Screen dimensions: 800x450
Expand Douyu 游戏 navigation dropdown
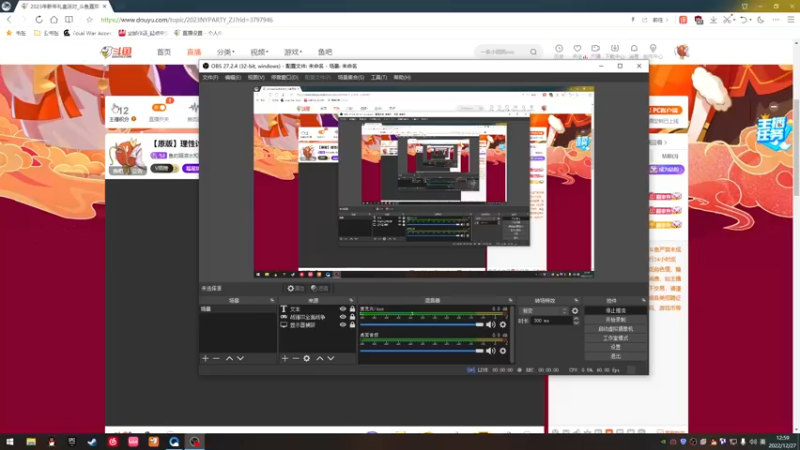click(293, 52)
